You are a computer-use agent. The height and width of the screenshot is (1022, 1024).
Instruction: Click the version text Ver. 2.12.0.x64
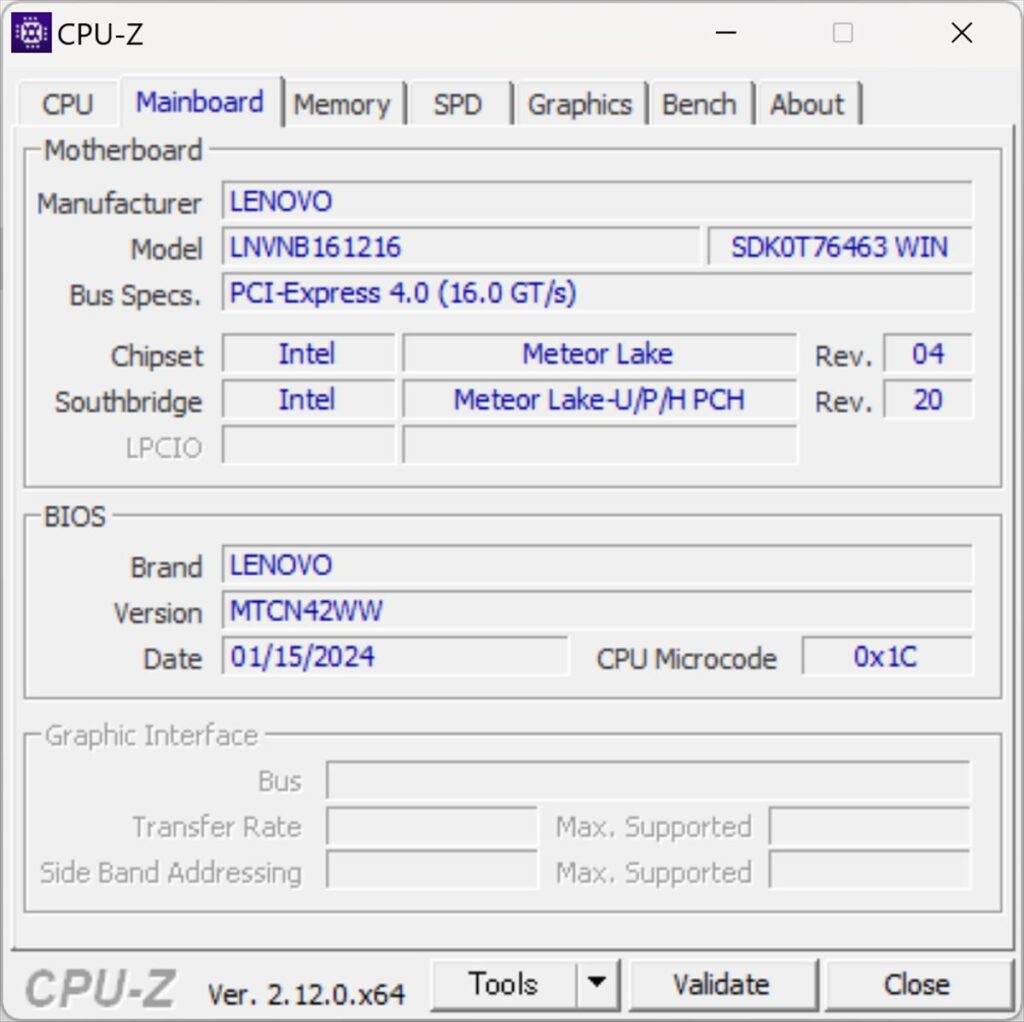pos(306,995)
